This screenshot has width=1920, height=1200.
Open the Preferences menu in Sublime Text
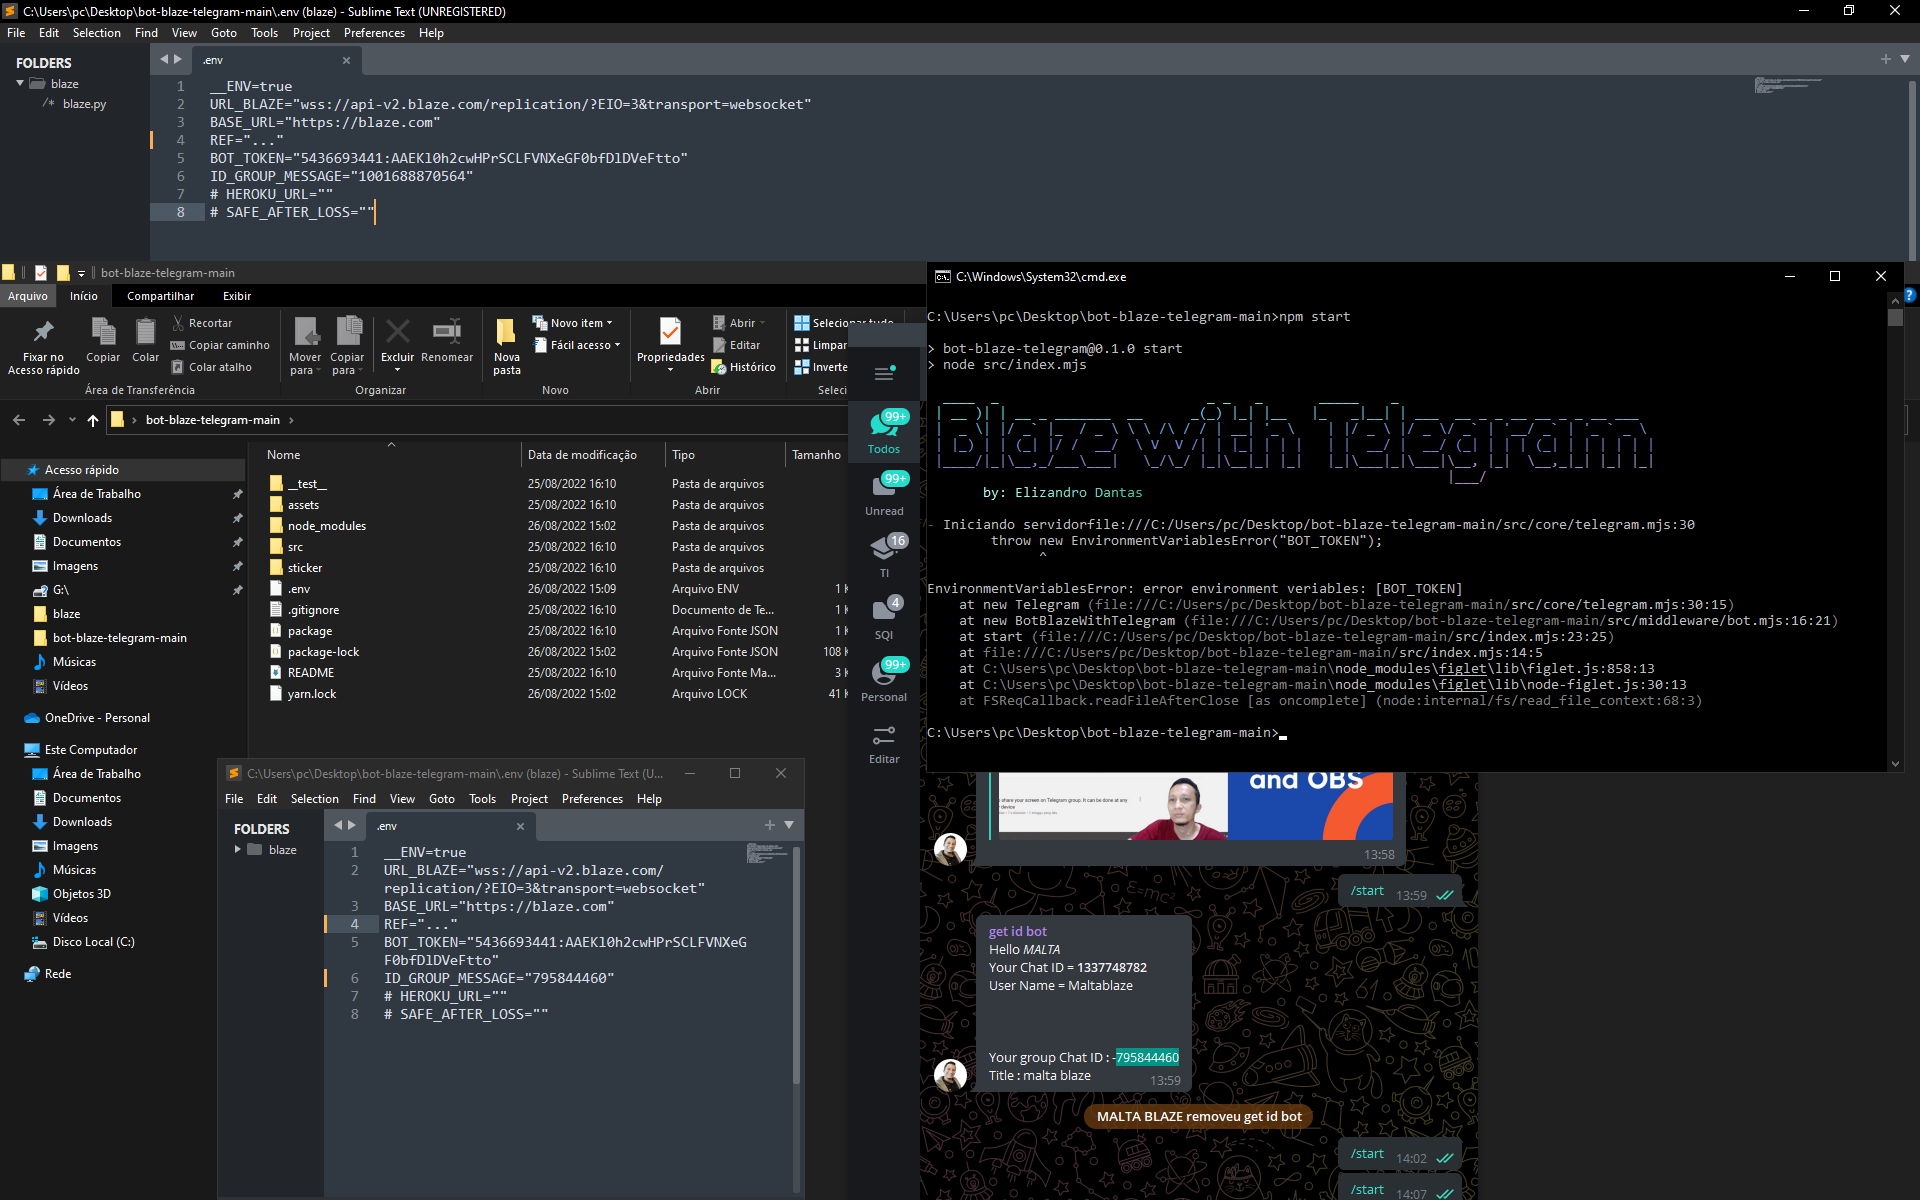(x=374, y=32)
